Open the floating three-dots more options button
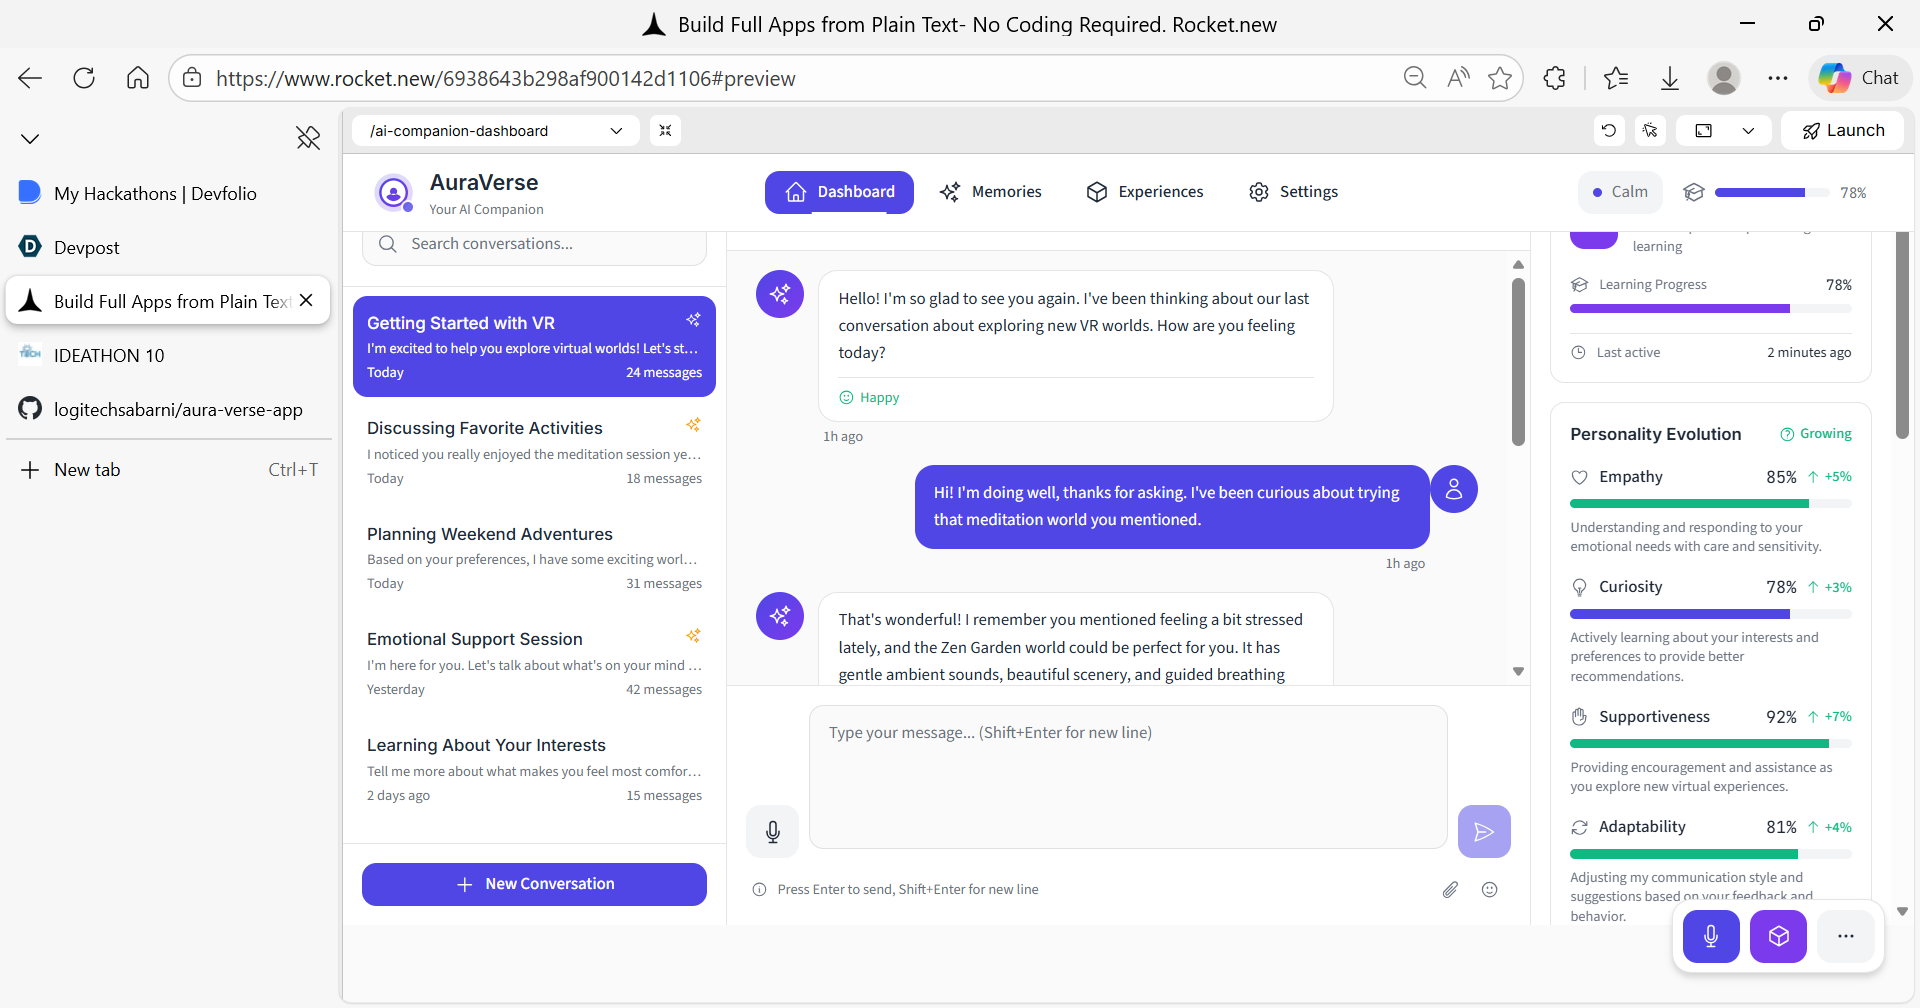 1846,936
